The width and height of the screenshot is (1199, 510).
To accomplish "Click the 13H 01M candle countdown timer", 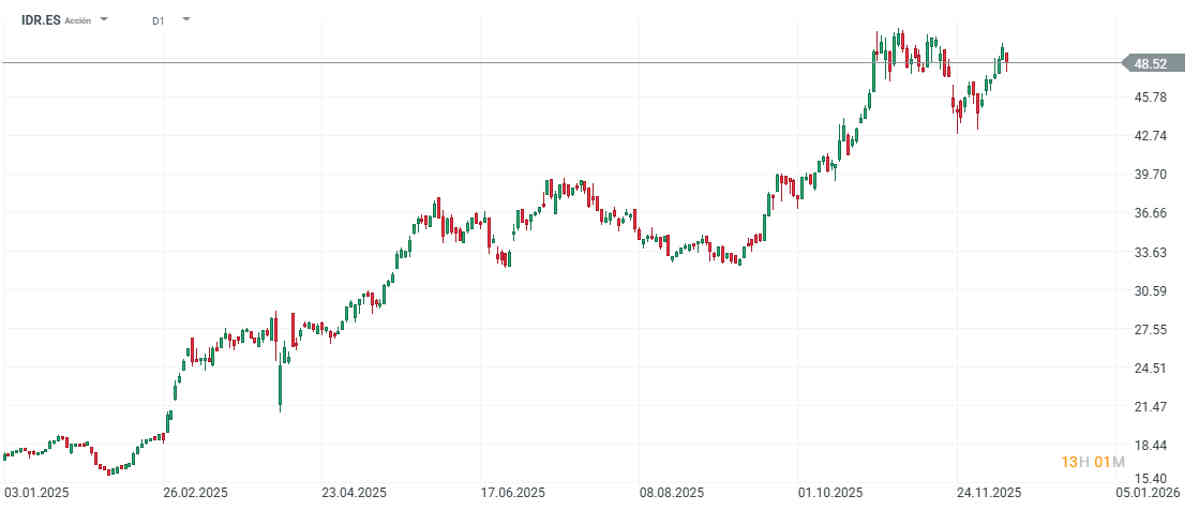I will point(1093,461).
